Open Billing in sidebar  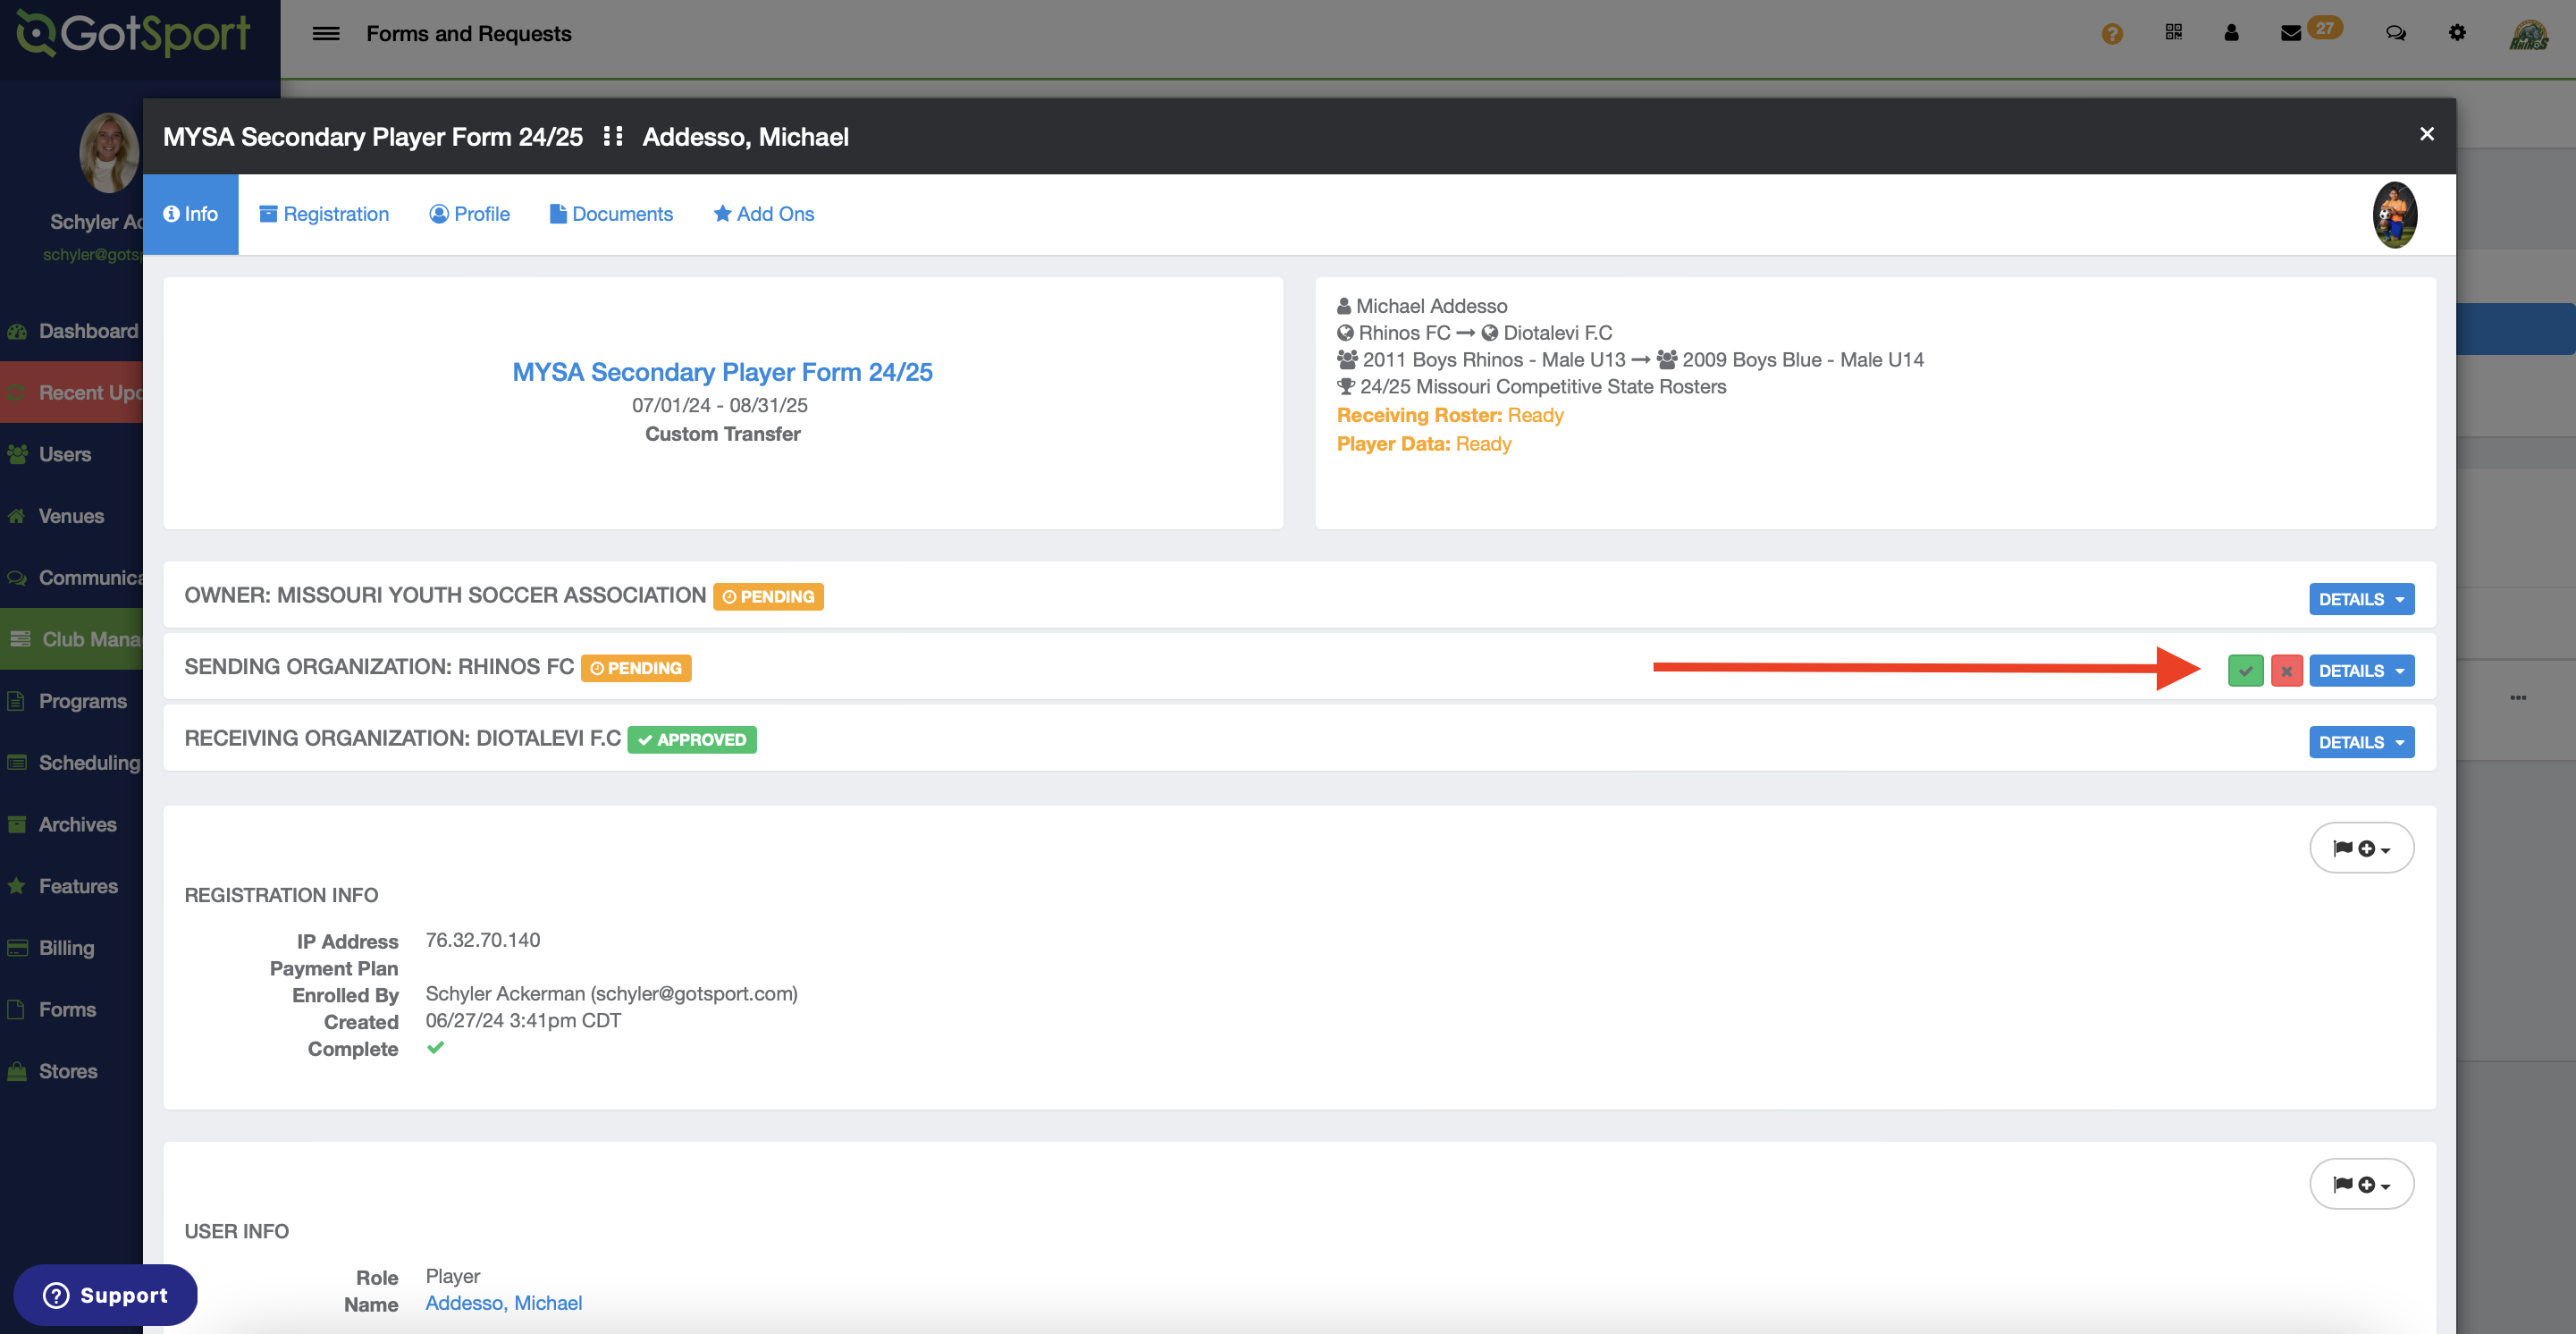pos(71,947)
